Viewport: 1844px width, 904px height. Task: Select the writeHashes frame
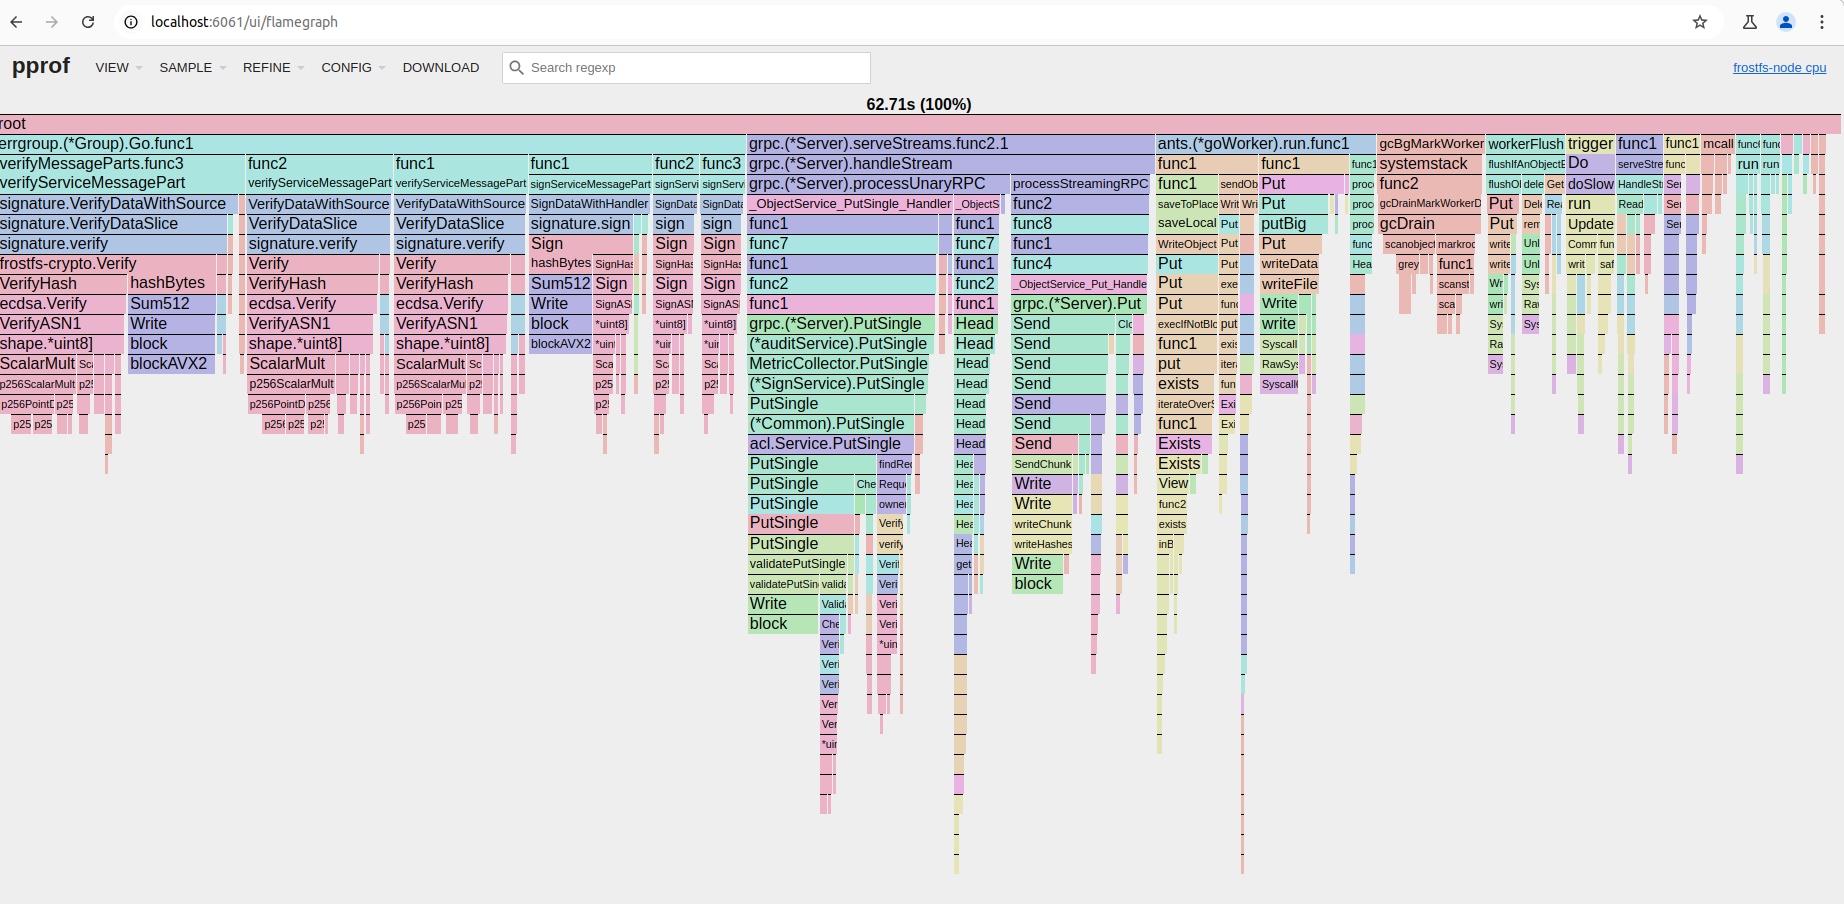pyautogui.click(x=1042, y=544)
